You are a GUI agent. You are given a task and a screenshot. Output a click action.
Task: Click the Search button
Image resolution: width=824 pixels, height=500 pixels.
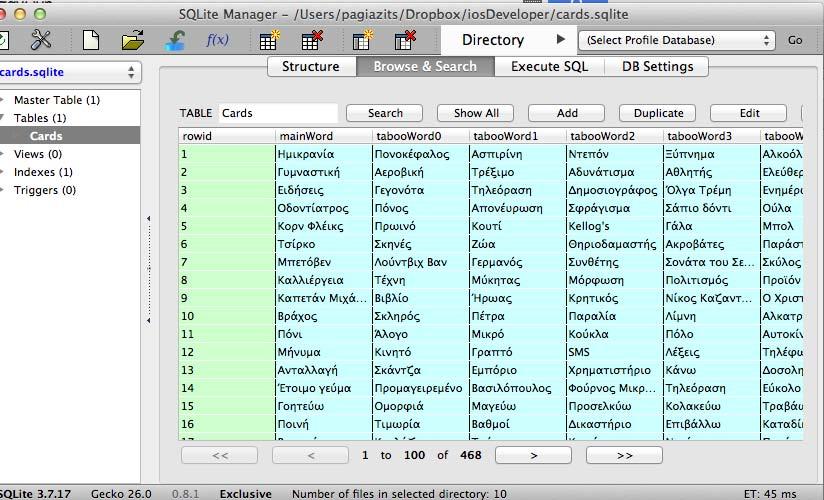(x=385, y=113)
